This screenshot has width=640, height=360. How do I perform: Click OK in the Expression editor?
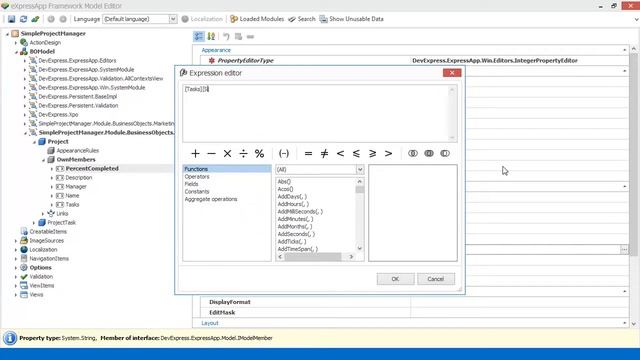395,279
